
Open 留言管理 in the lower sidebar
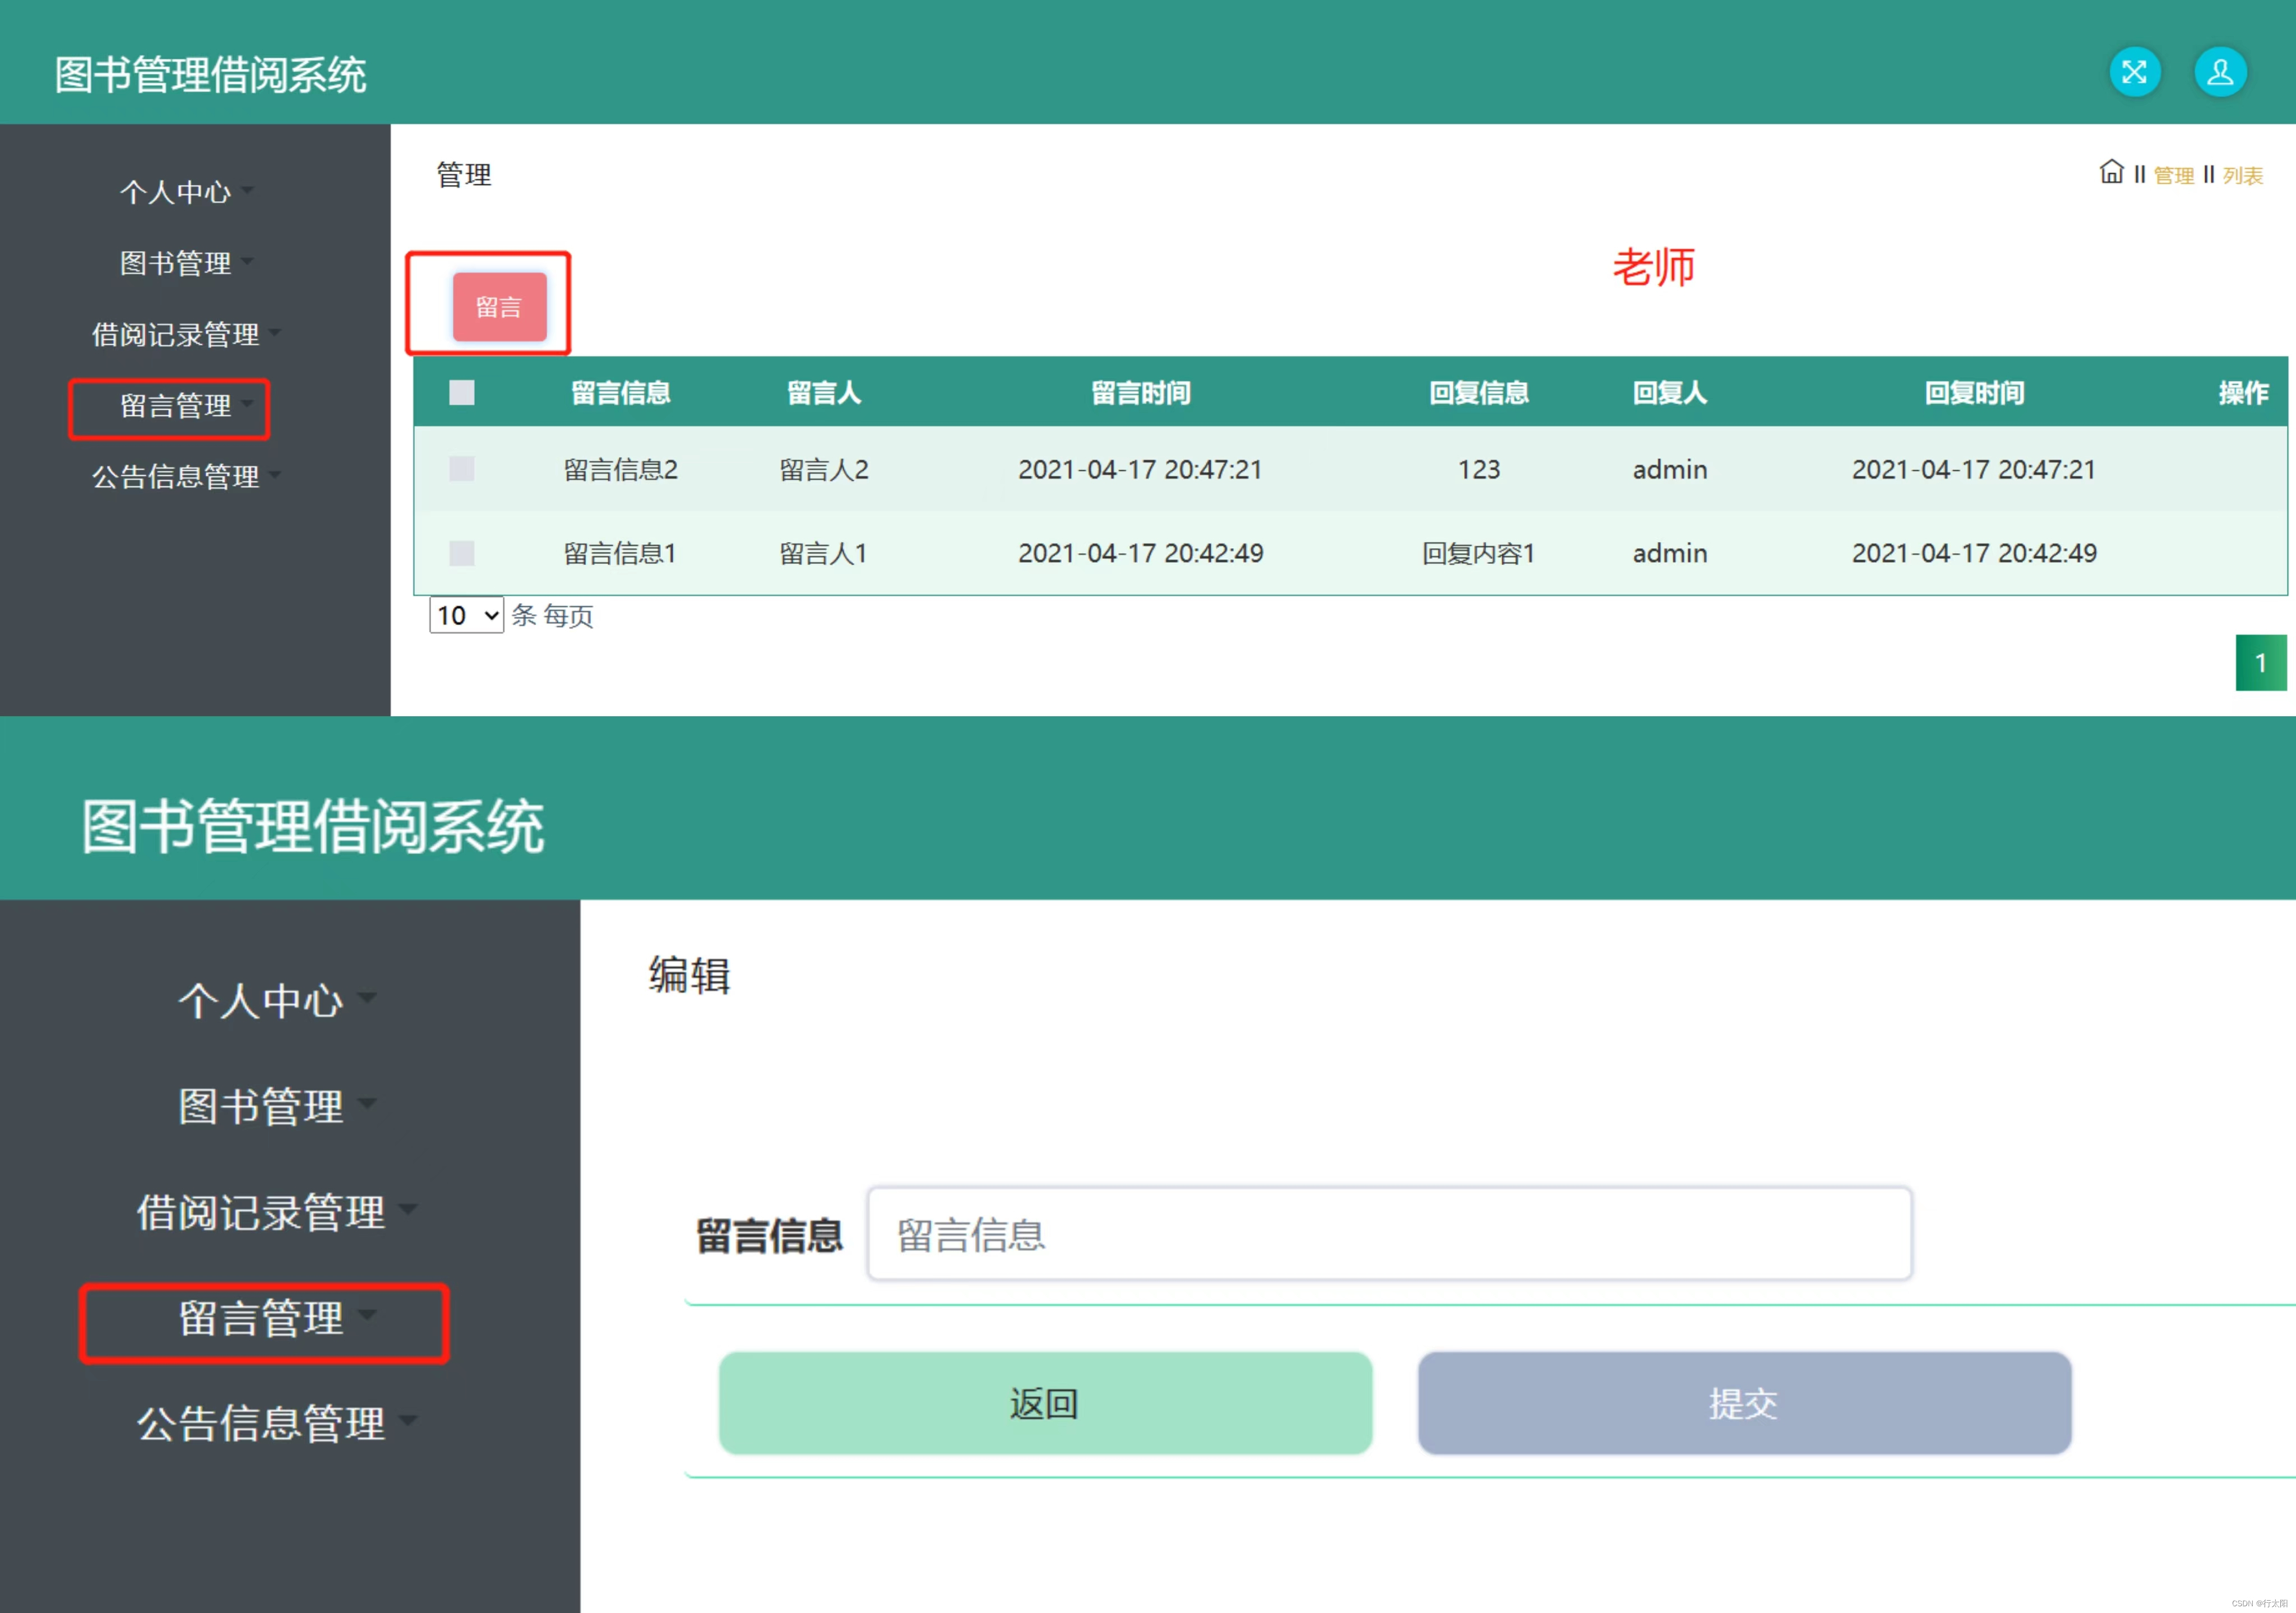point(262,1318)
